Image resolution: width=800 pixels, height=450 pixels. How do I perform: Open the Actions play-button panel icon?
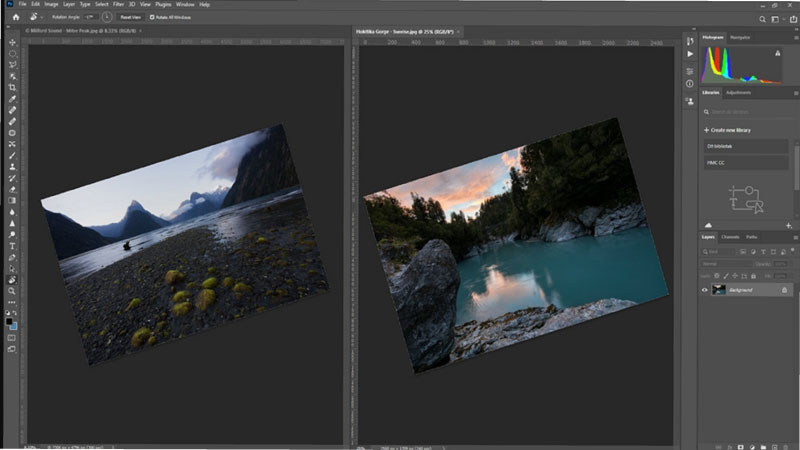point(690,53)
